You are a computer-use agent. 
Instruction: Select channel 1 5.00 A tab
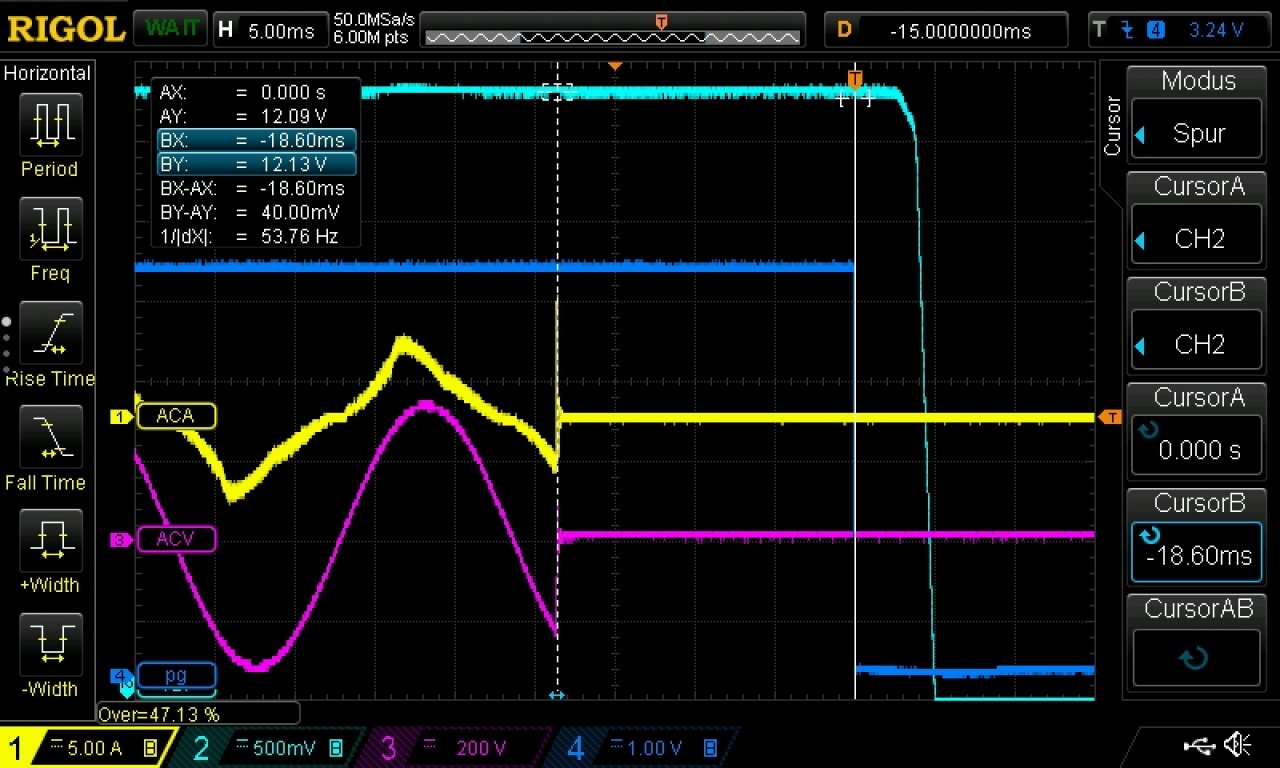click(x=88, y=748)
